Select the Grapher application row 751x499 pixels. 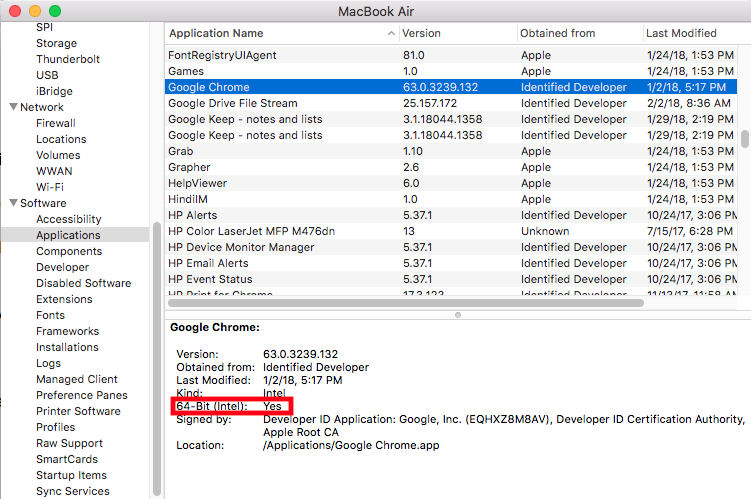click(x=451, y=167)
